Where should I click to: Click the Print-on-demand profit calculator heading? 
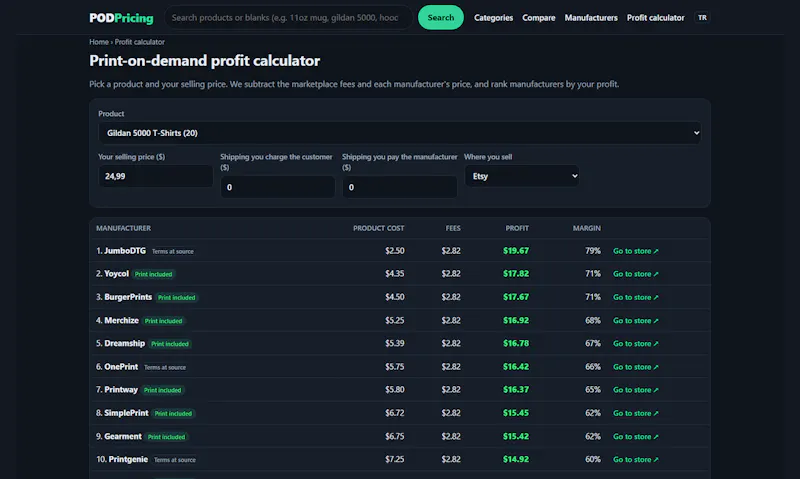(x=205, y=61)
